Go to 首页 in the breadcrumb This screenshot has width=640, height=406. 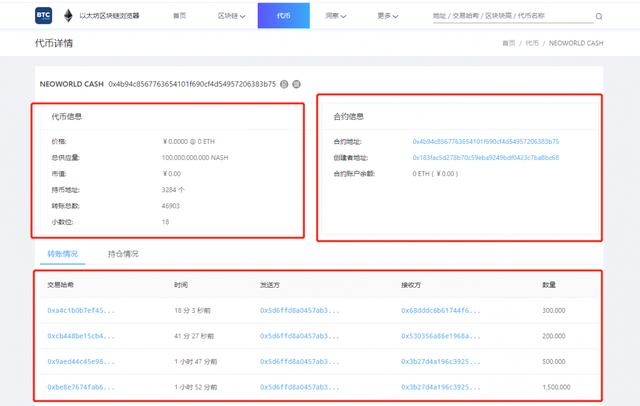(x=509, y=43)
